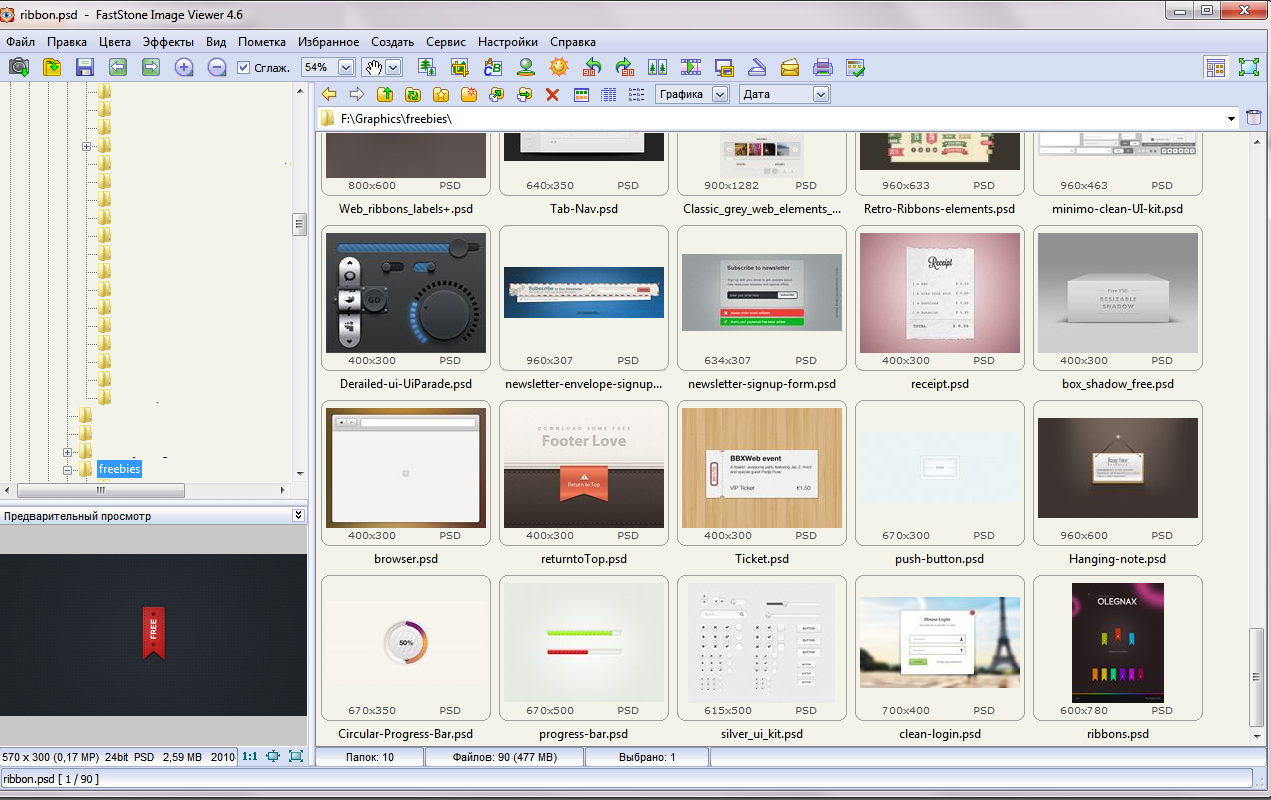Click the red X delete icon
Image resolution: width=1271 pixels, height=800 pixels.
coord(552,94)
